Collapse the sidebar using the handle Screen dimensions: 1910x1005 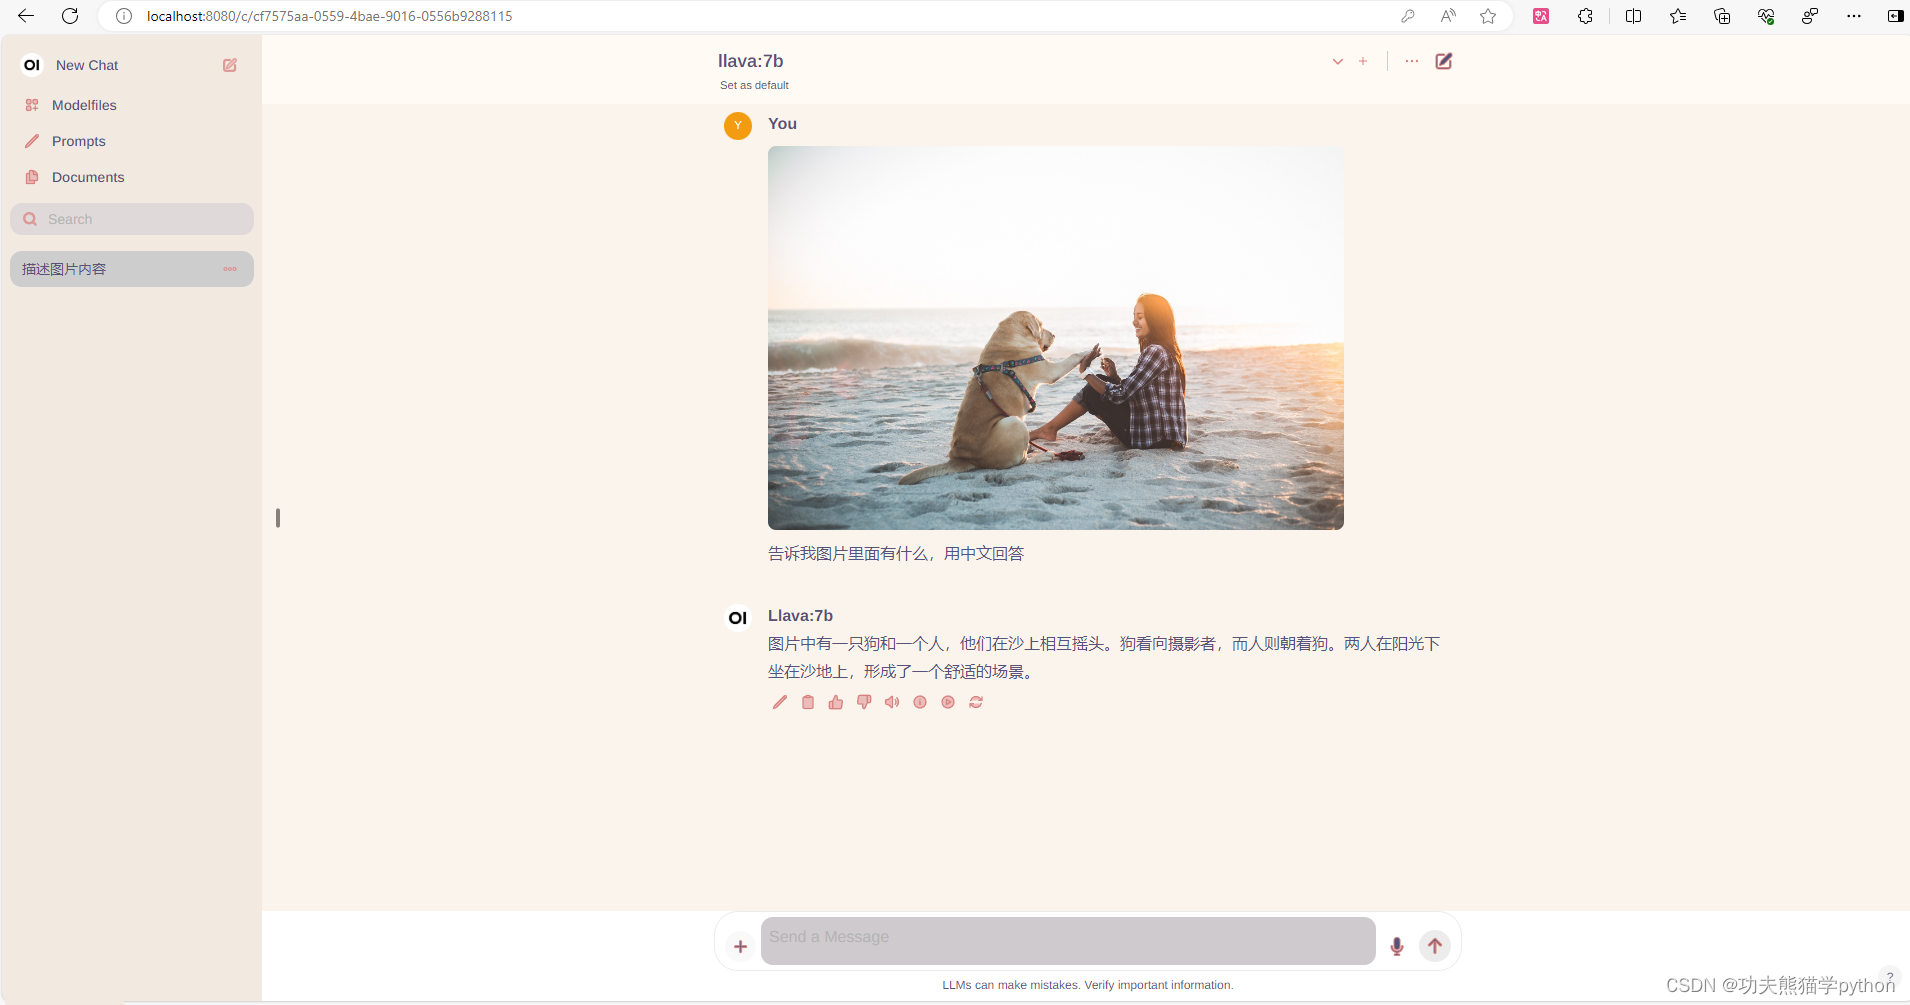pos(278,518)
